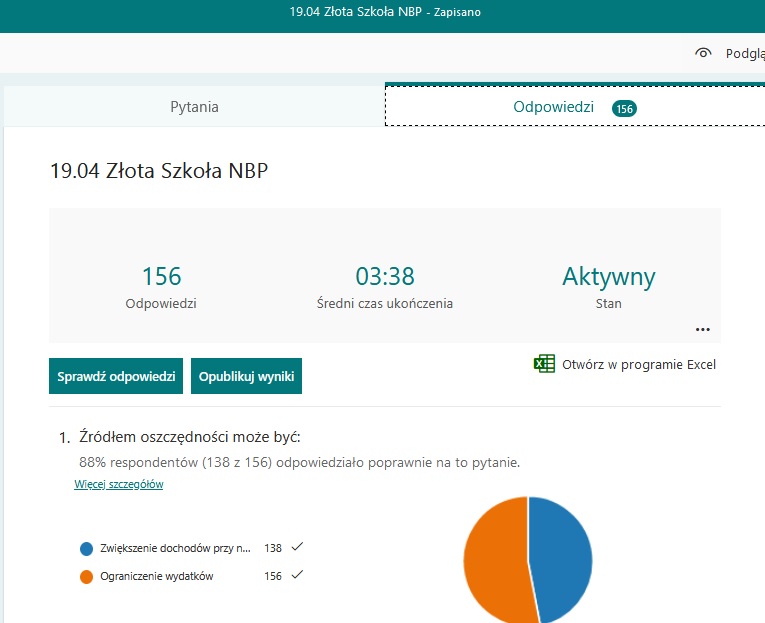Select the 'Ograniczenie wydatków' answer text
Image resolution: width=765 pixels, height=623 pixels.
157,576
